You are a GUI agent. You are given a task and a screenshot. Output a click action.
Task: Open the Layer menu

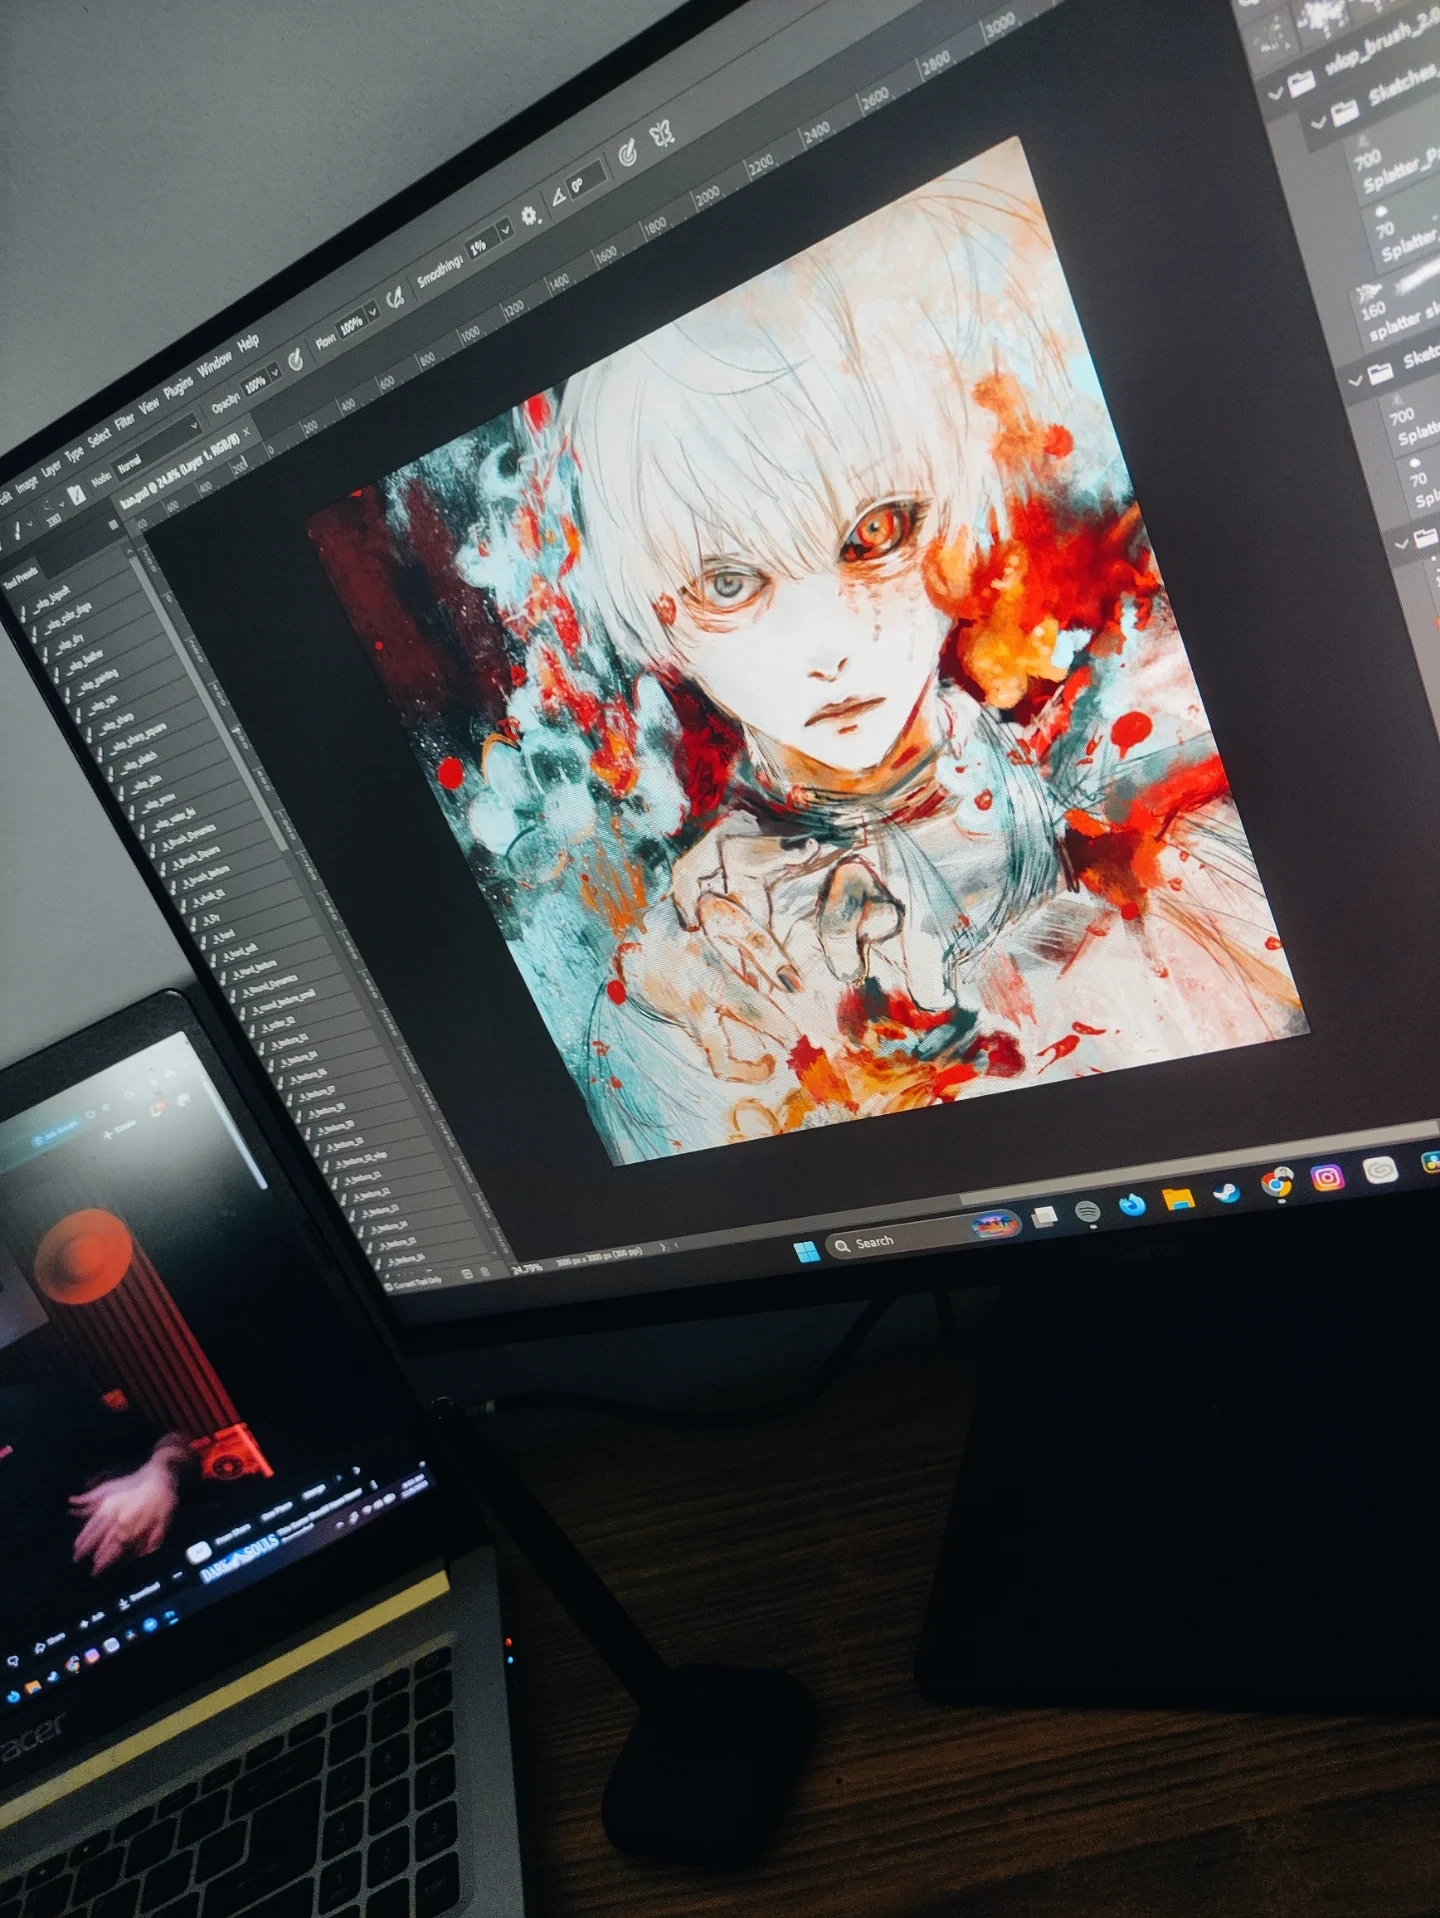click(x=51, y=468)
